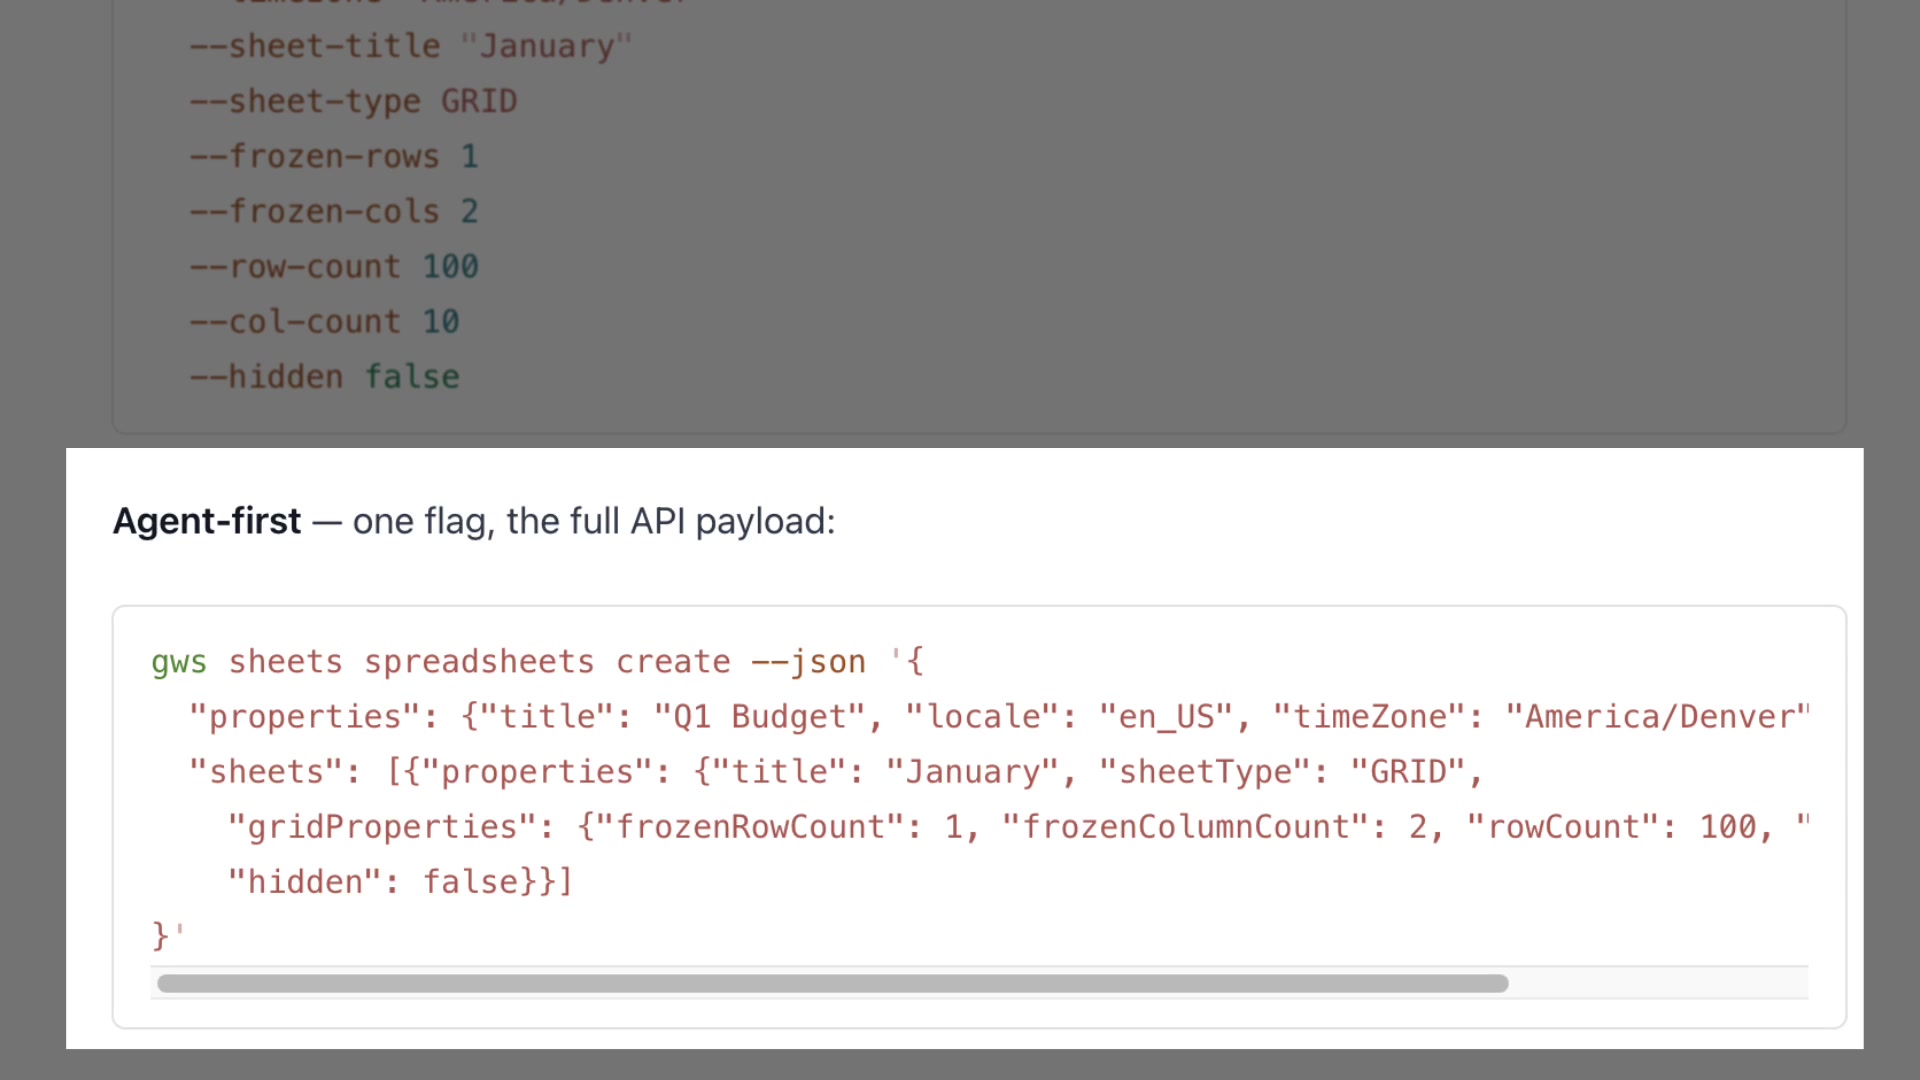Click the --hidden false flag text
Screen dimensions: 1920x1080
(324, 376)
